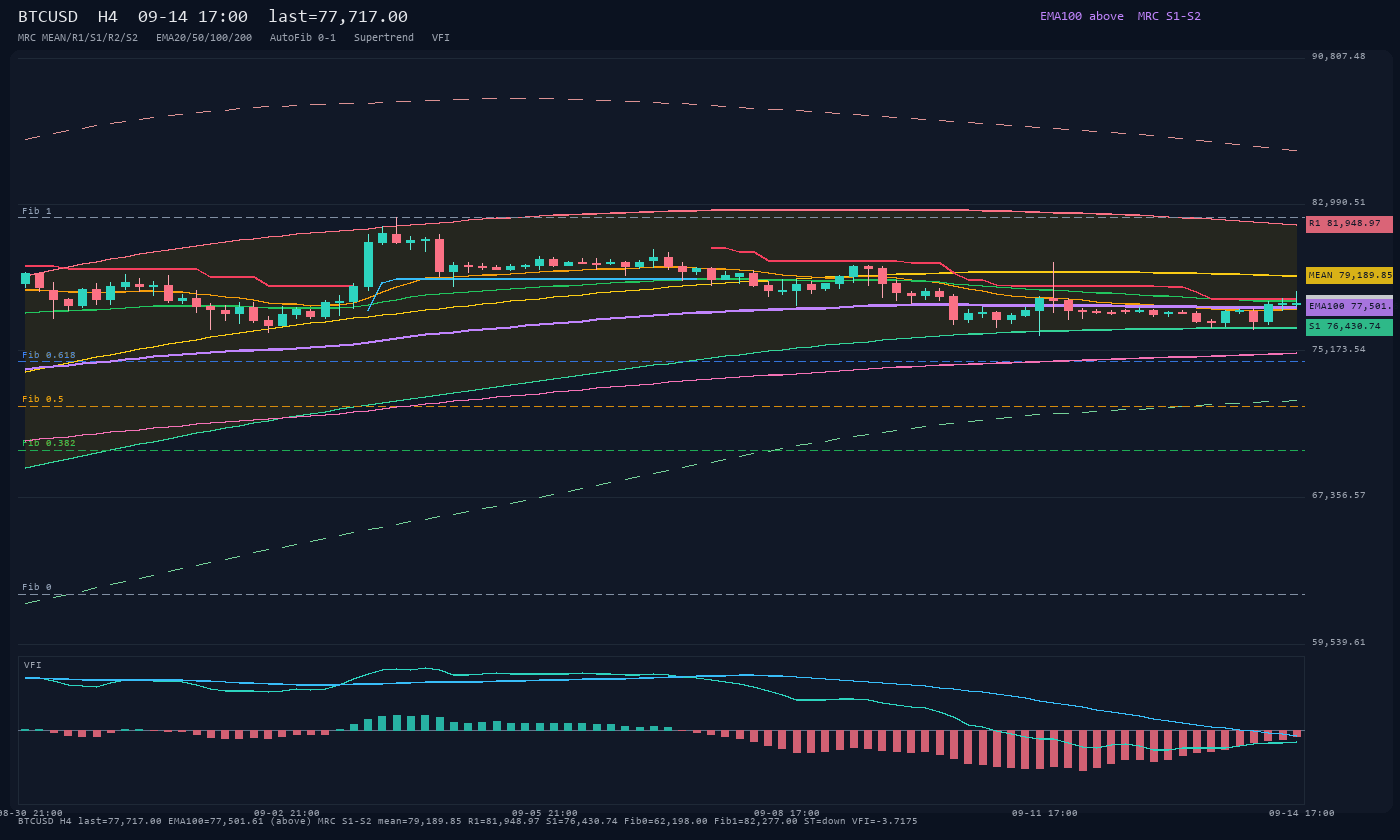
Task: Click the 09-14 17:00 timestamp in the title
Action: point(193,17)
